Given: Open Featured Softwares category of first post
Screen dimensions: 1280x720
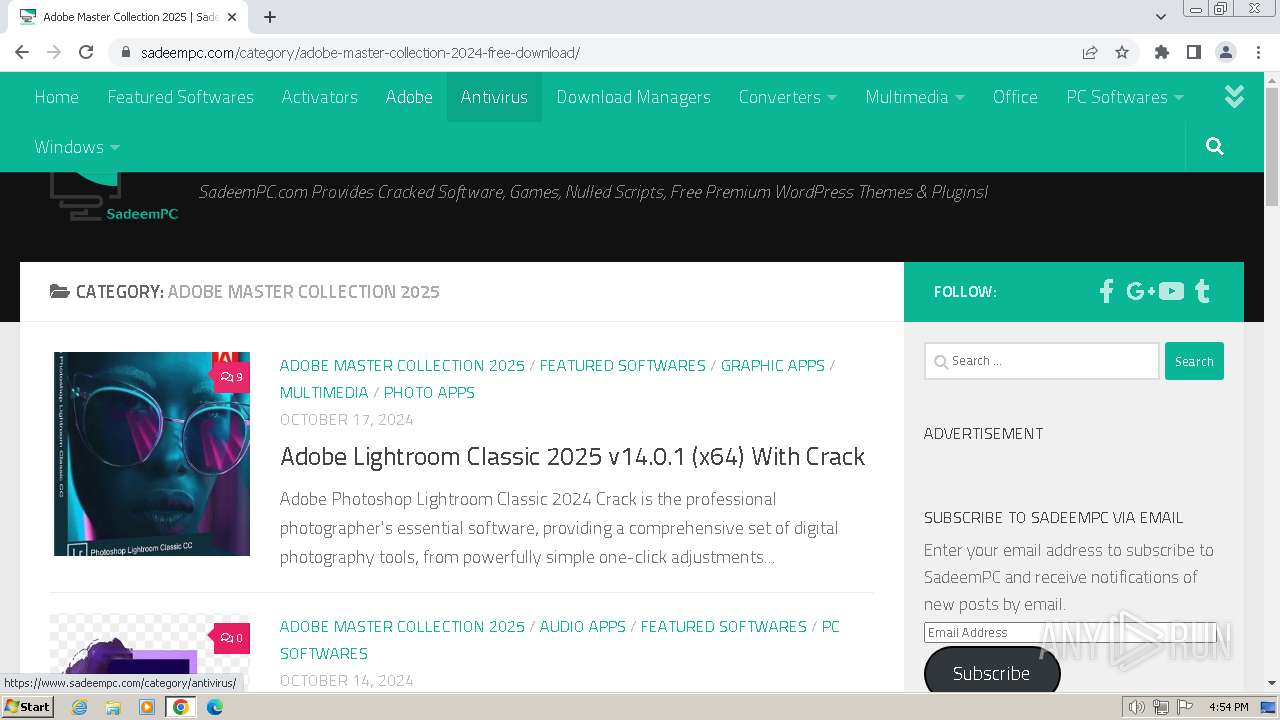Looking at the screenshot, I should (622, 366).
